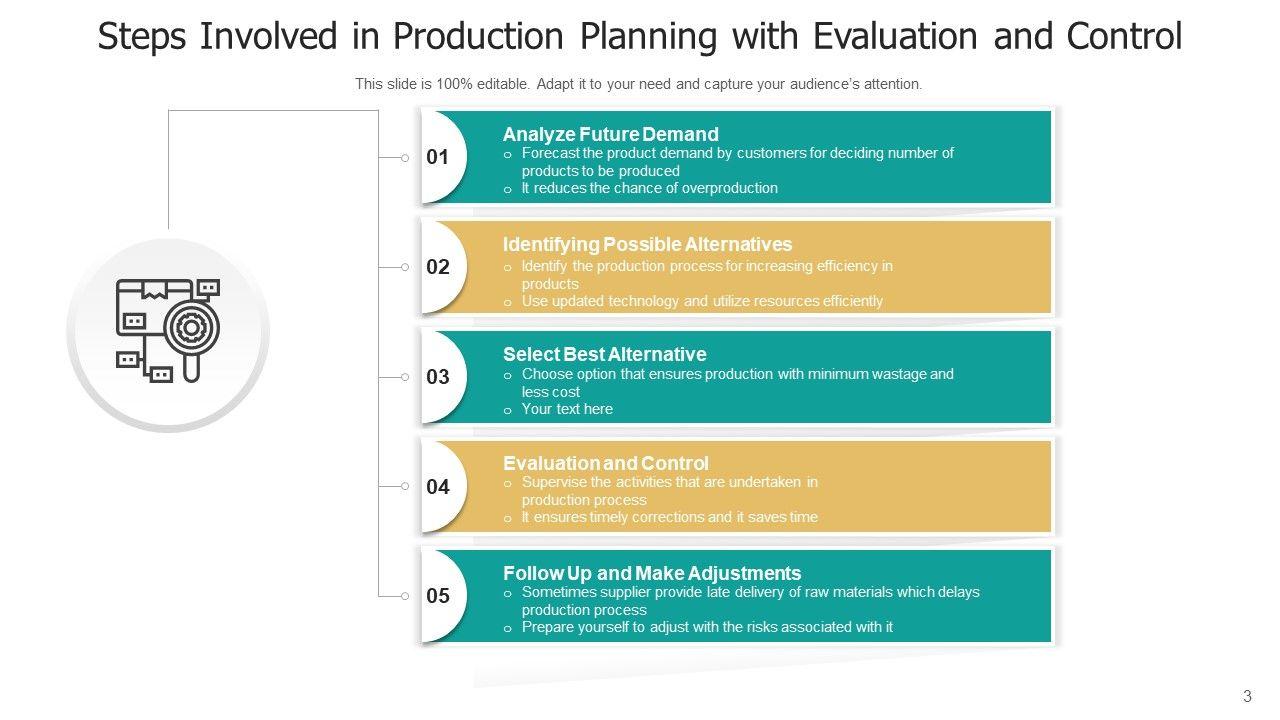Click the 'Your text here' placeholder bullet

[x=567, y=409]
